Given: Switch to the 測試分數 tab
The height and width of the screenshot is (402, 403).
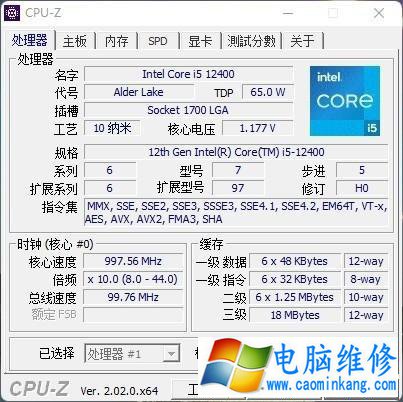Looking at the screenshot, I should [252, 41].
